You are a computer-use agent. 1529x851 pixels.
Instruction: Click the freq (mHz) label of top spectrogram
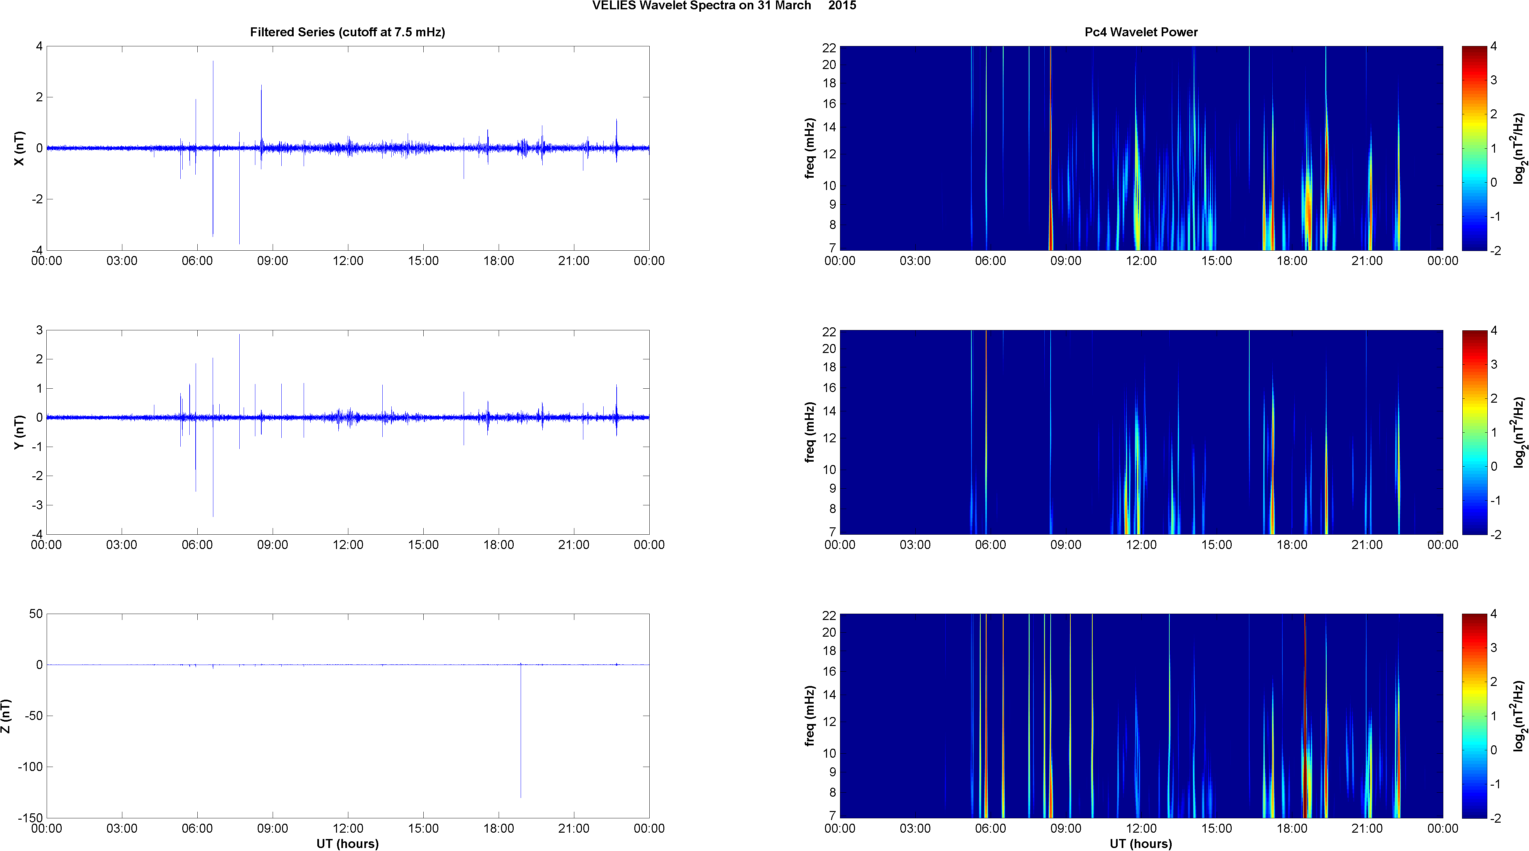point(809,148)
